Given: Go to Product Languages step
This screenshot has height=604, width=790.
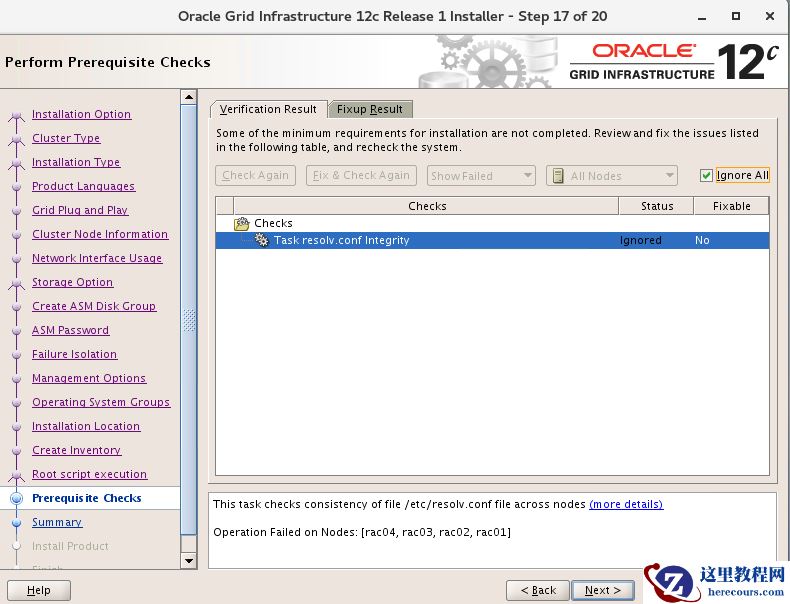Looking at the screenshot, I should [84, 186].
